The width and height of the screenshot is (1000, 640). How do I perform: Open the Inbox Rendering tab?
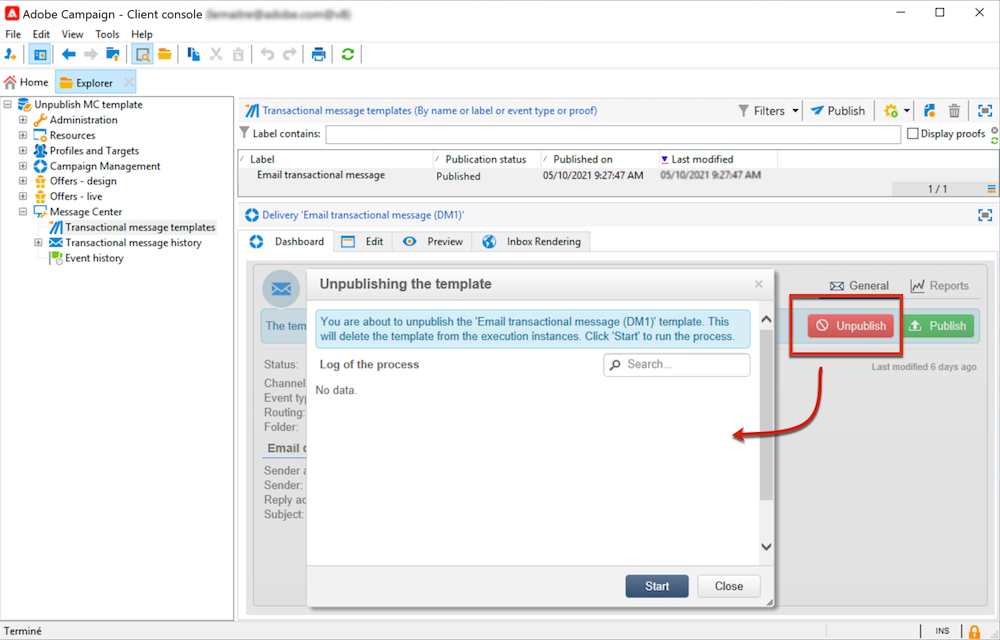(x=532, y=242)
